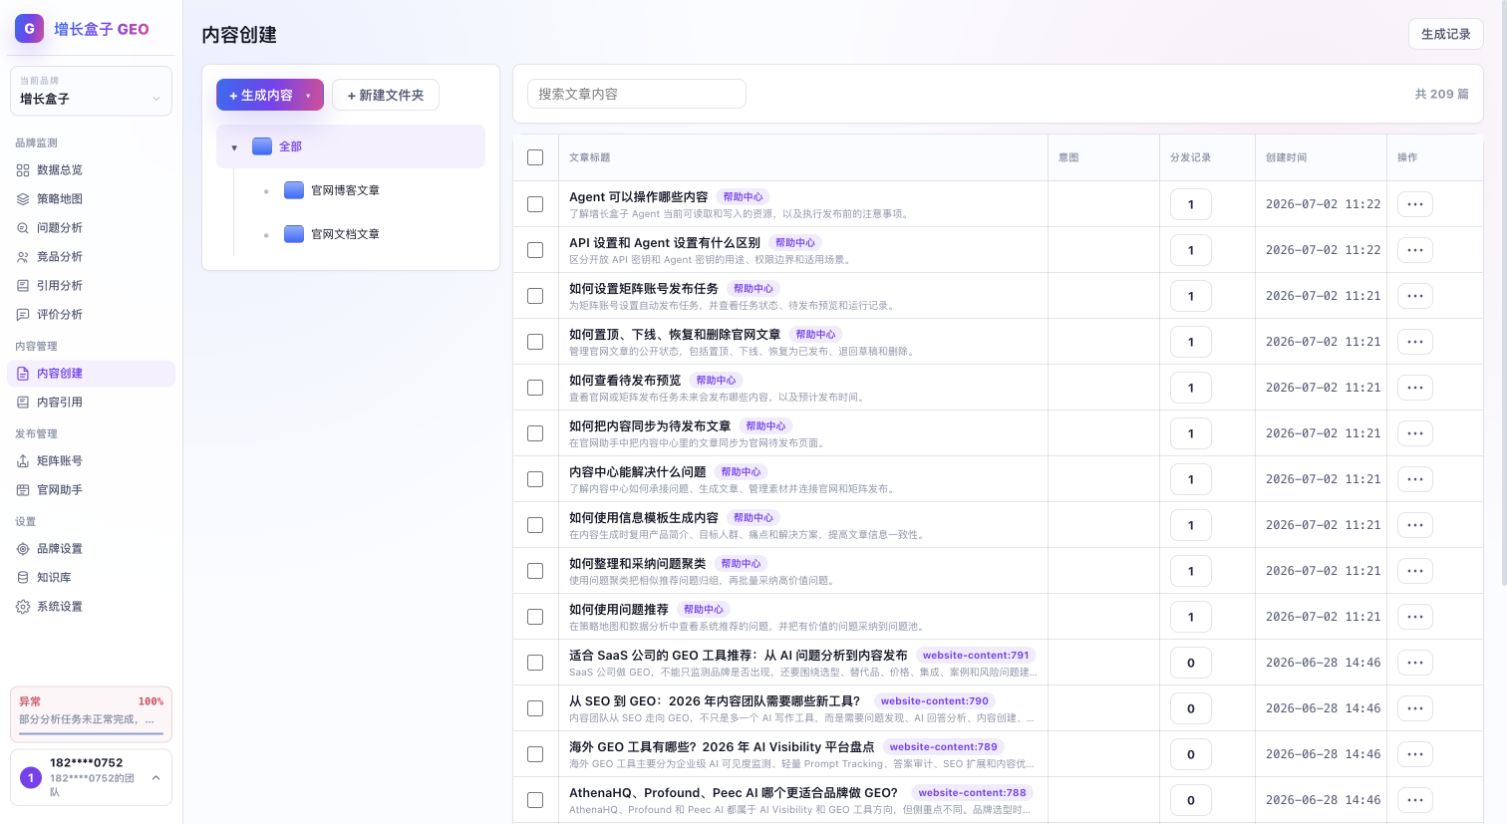Viewport: 1507px width, 824px height.
Task: Check the row 海外 GEO 工具有哪些
Action: click(x=535, y=754)
